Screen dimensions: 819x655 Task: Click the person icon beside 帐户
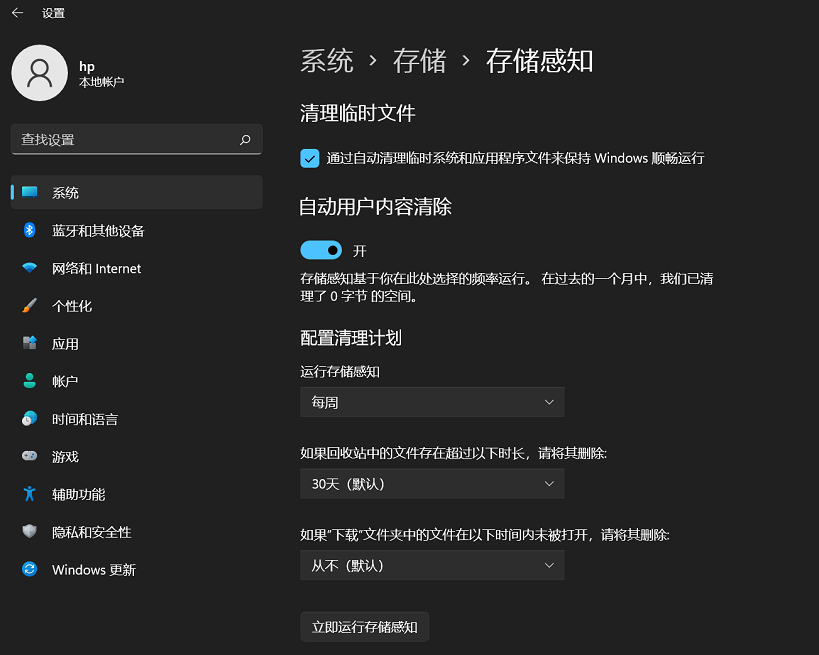[x=30, y=381]
